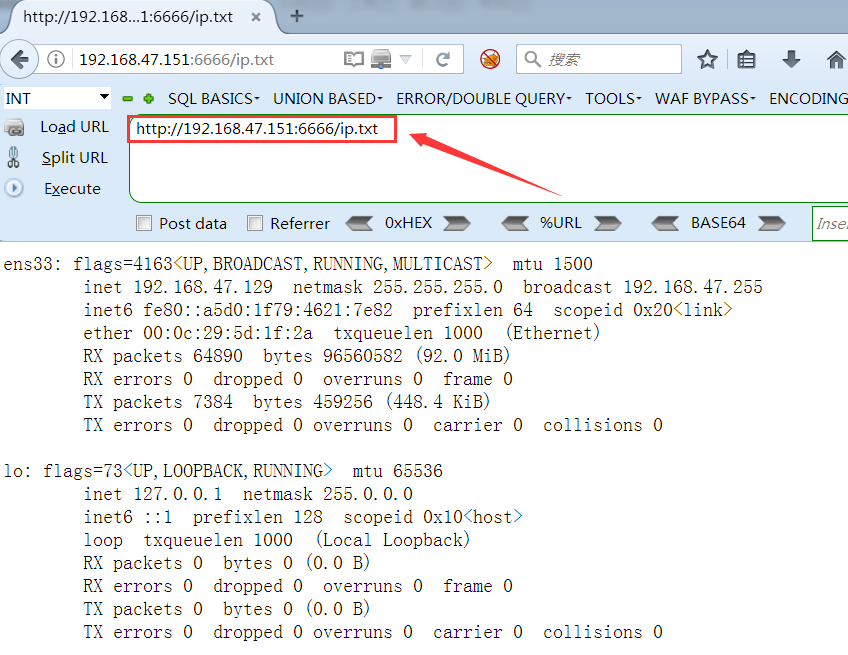Open ERROR/DOUBLE QUERY menu
Screen dimensions: 848x655
483,98
